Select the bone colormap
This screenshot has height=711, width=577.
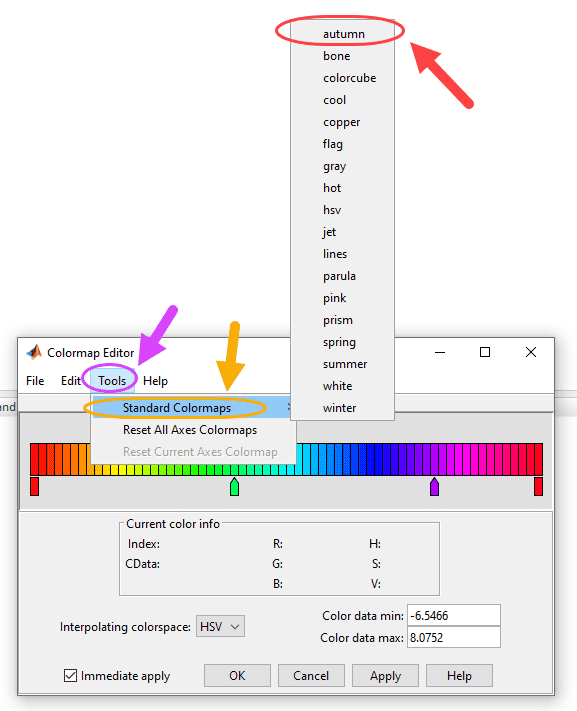pyautogui.click(x=342, y=56)
